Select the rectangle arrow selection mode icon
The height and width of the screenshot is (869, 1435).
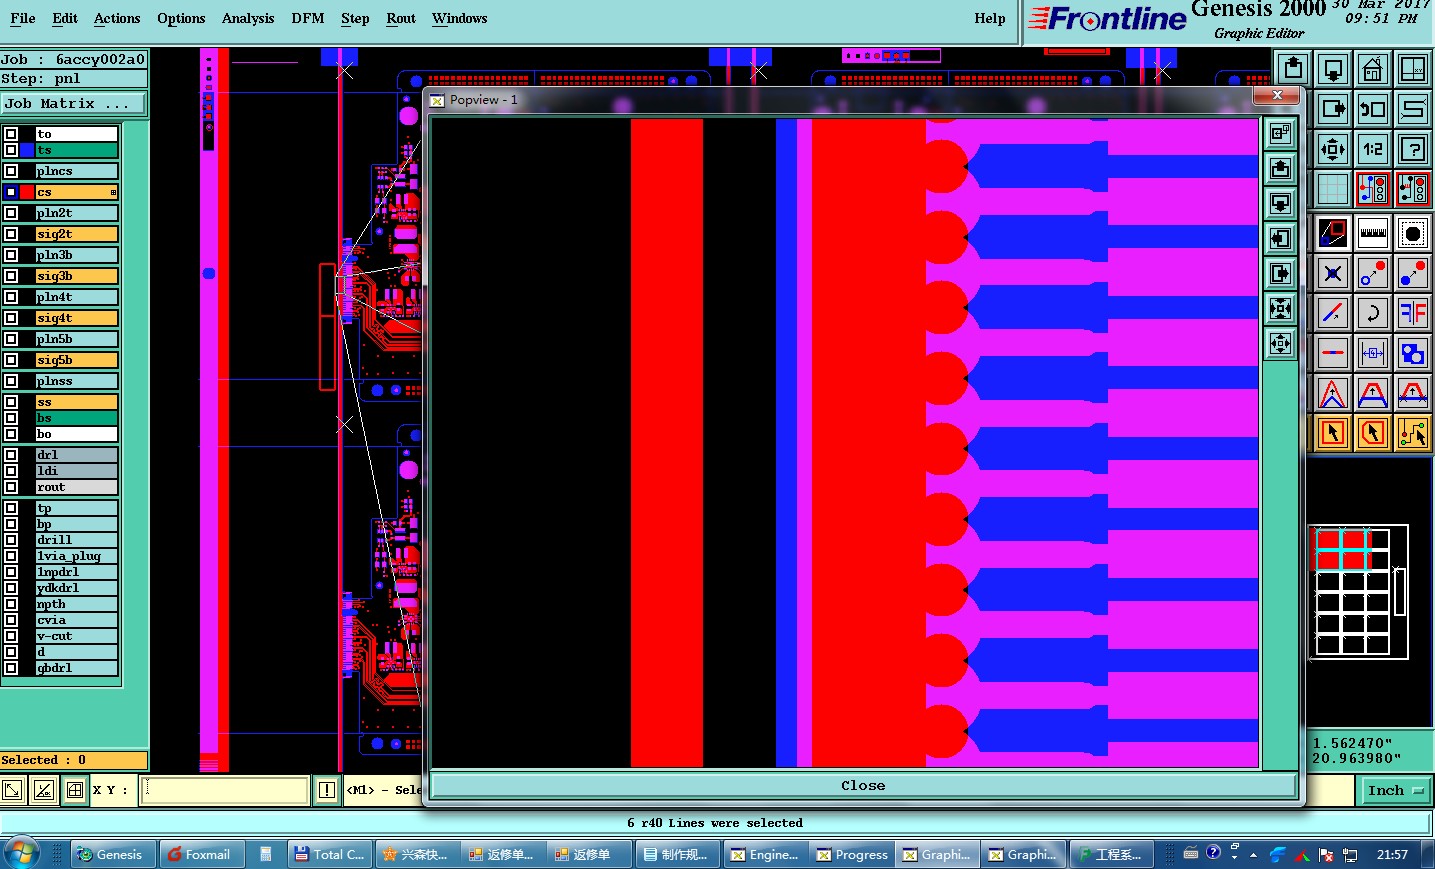pyautogui.click(x=1333, y=433)
